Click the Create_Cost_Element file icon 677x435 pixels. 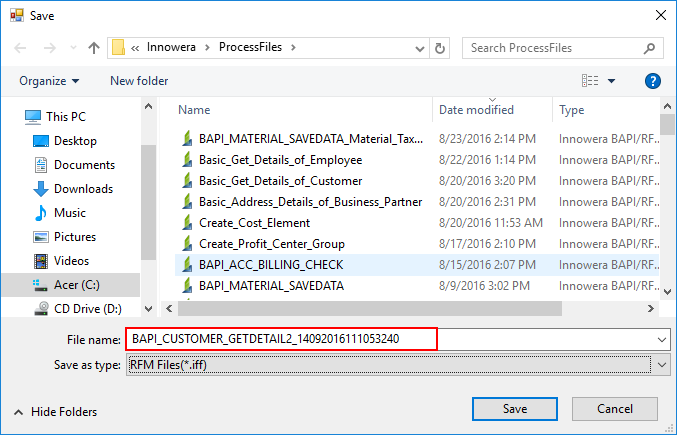[x=186, y=223]
